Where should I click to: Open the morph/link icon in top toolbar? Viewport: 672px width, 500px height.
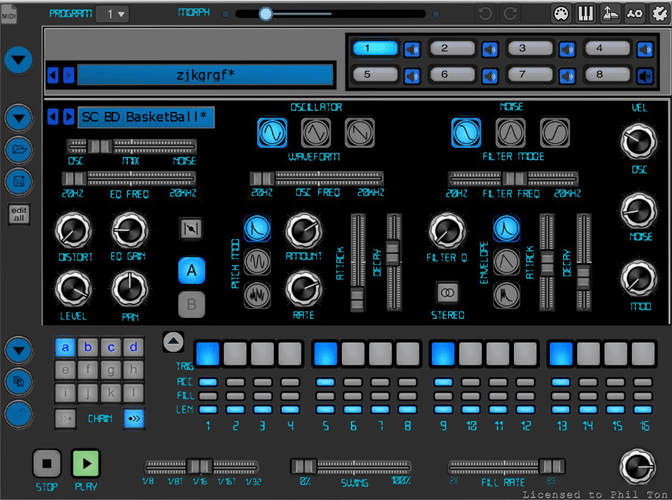pyautogui.click(x=635, y=14)
